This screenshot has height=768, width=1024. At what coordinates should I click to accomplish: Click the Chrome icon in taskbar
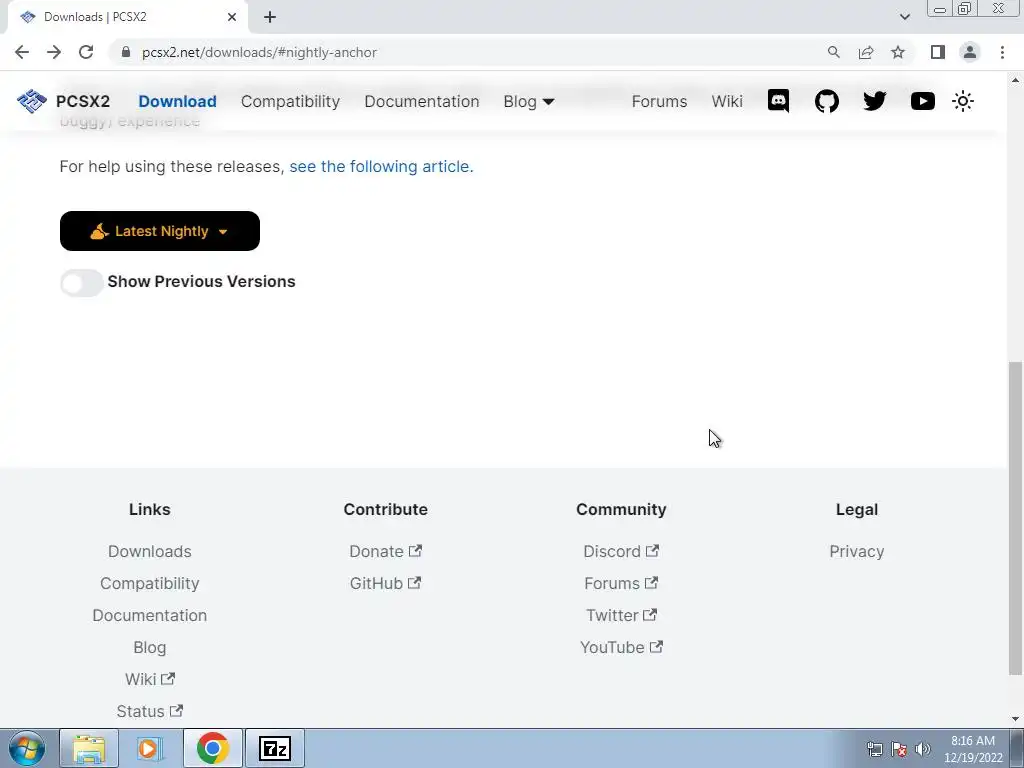[x=212, y=748]
